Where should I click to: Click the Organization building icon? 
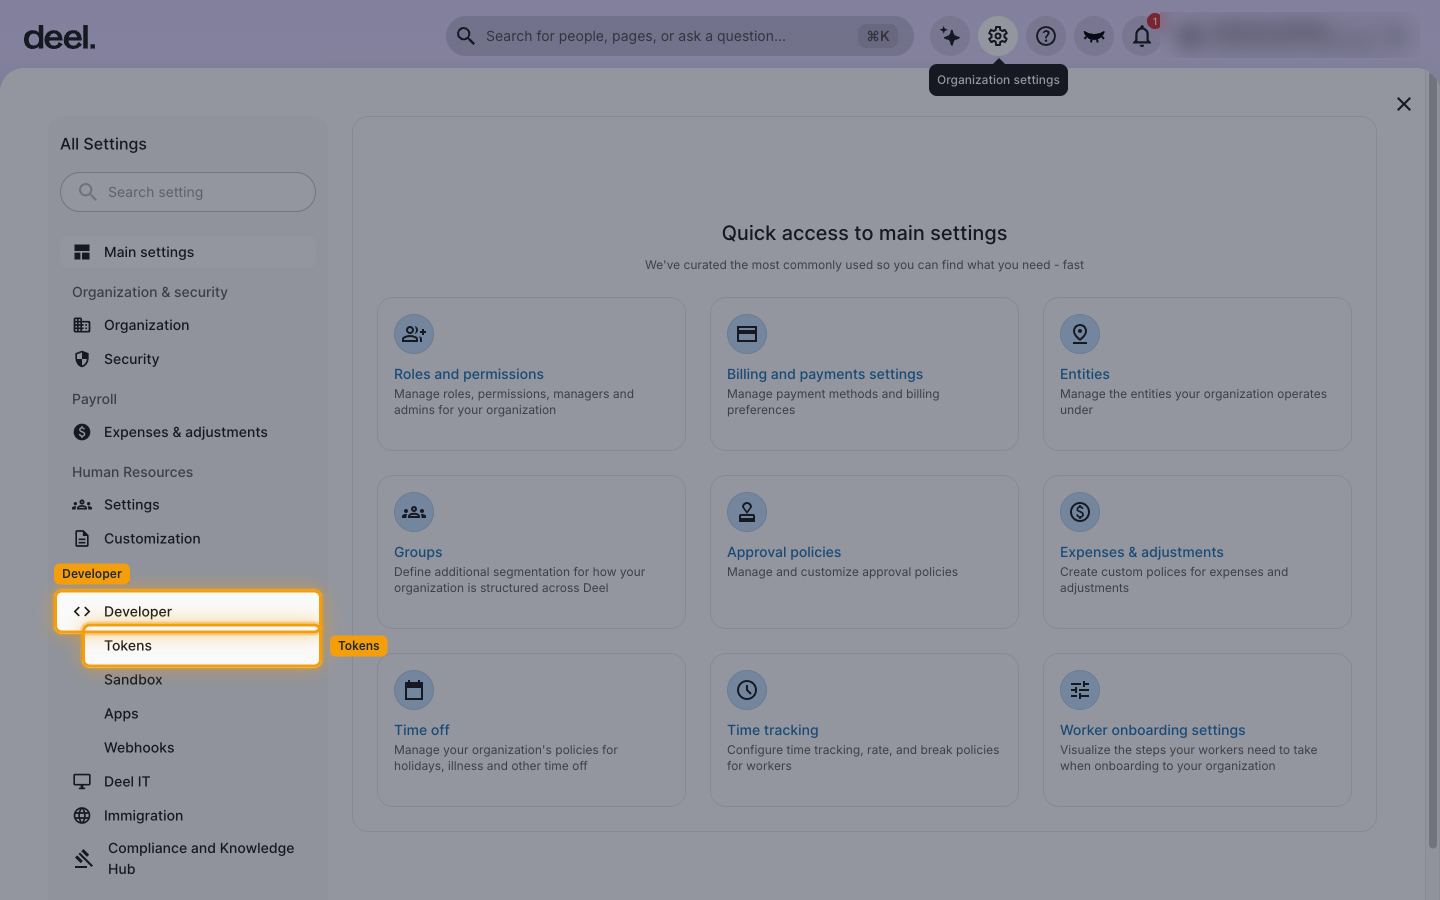tap(82, 325)
